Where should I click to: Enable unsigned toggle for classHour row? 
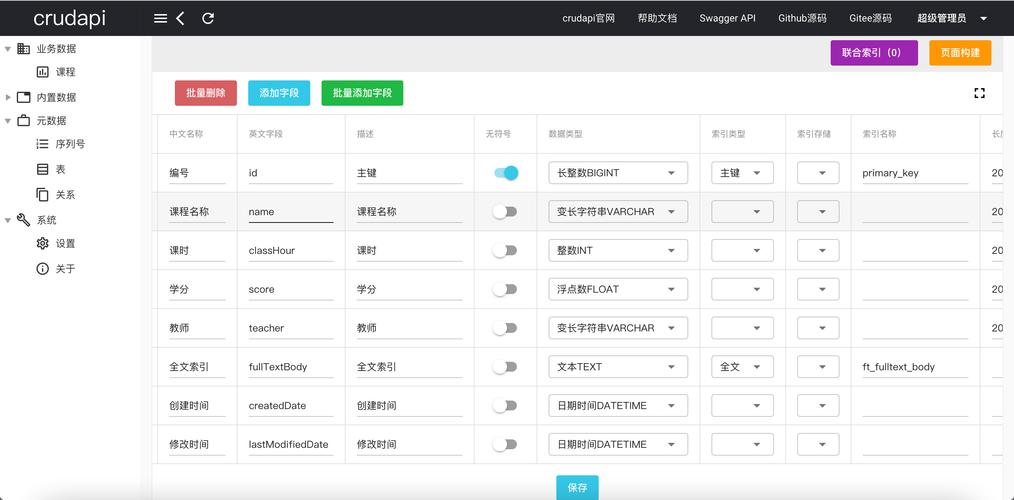tap(506, 250)
